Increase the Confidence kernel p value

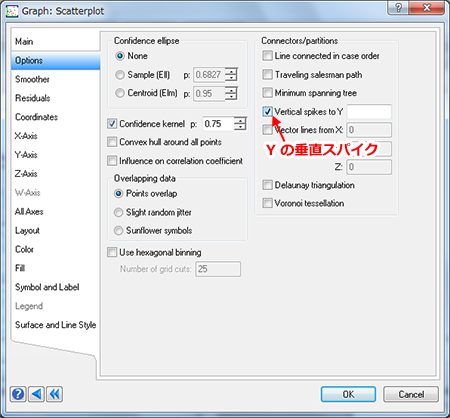[240, 121]
